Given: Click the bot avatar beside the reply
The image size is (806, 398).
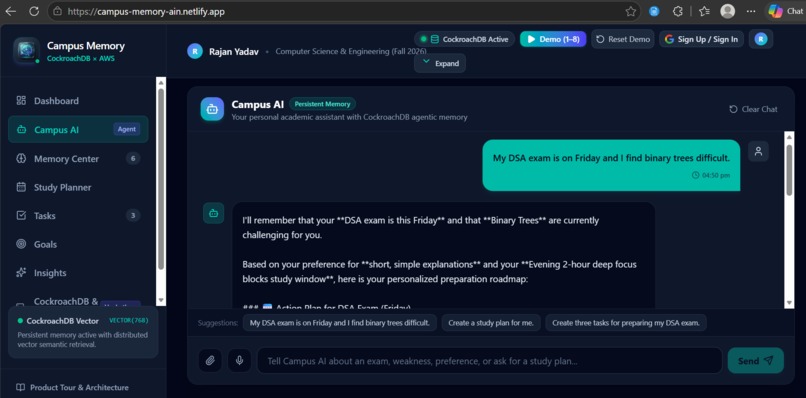Looking at the screenshot, I should pyautogui.click(x=213, y=213).
